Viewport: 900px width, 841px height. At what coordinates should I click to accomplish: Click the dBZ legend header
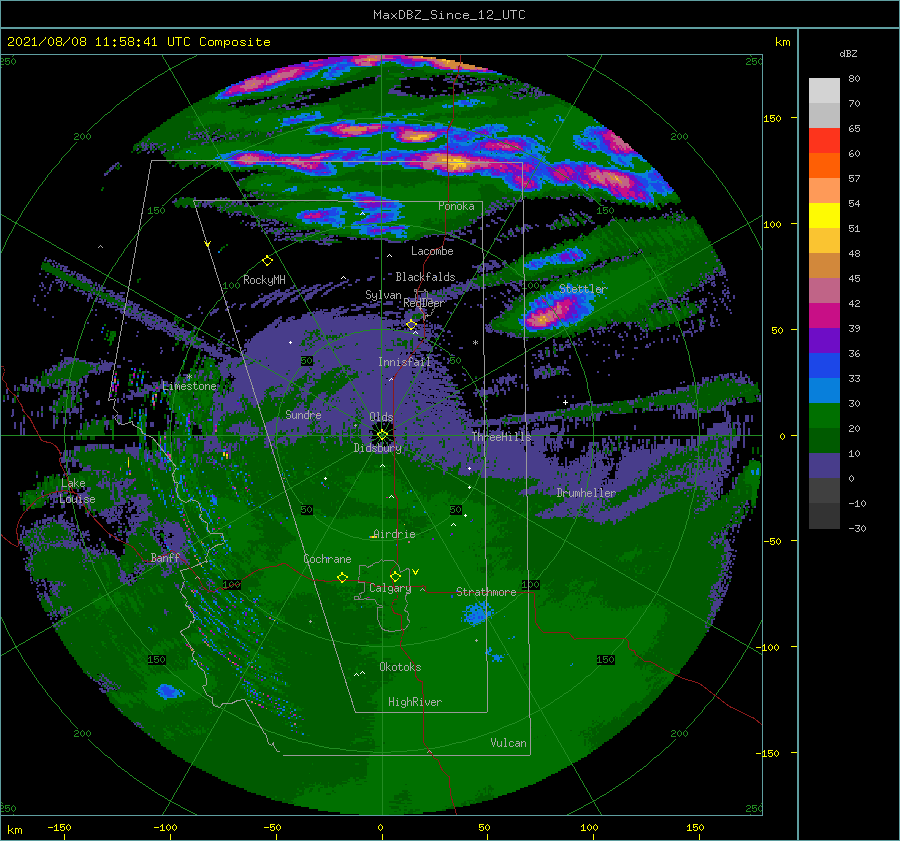tap(848, 53)
